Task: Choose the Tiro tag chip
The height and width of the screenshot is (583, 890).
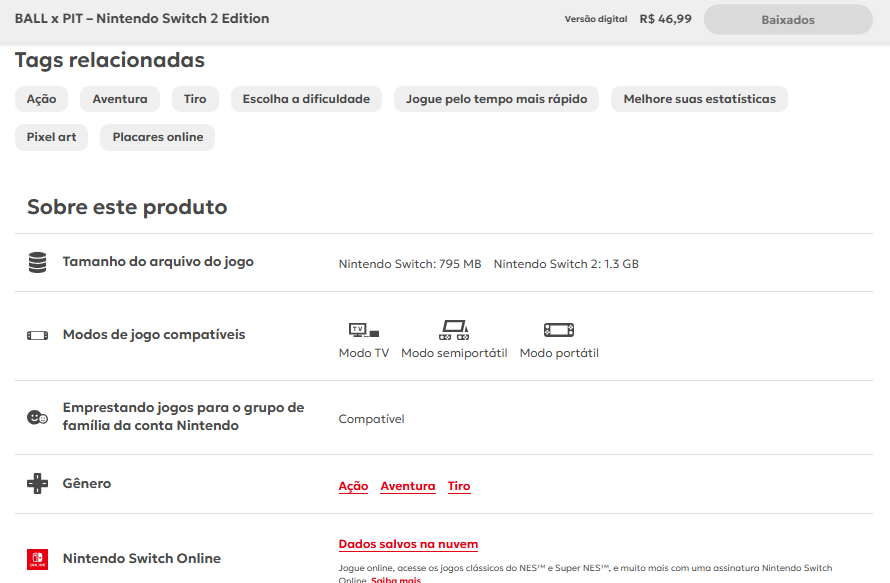Action: [x=195, y=99]
